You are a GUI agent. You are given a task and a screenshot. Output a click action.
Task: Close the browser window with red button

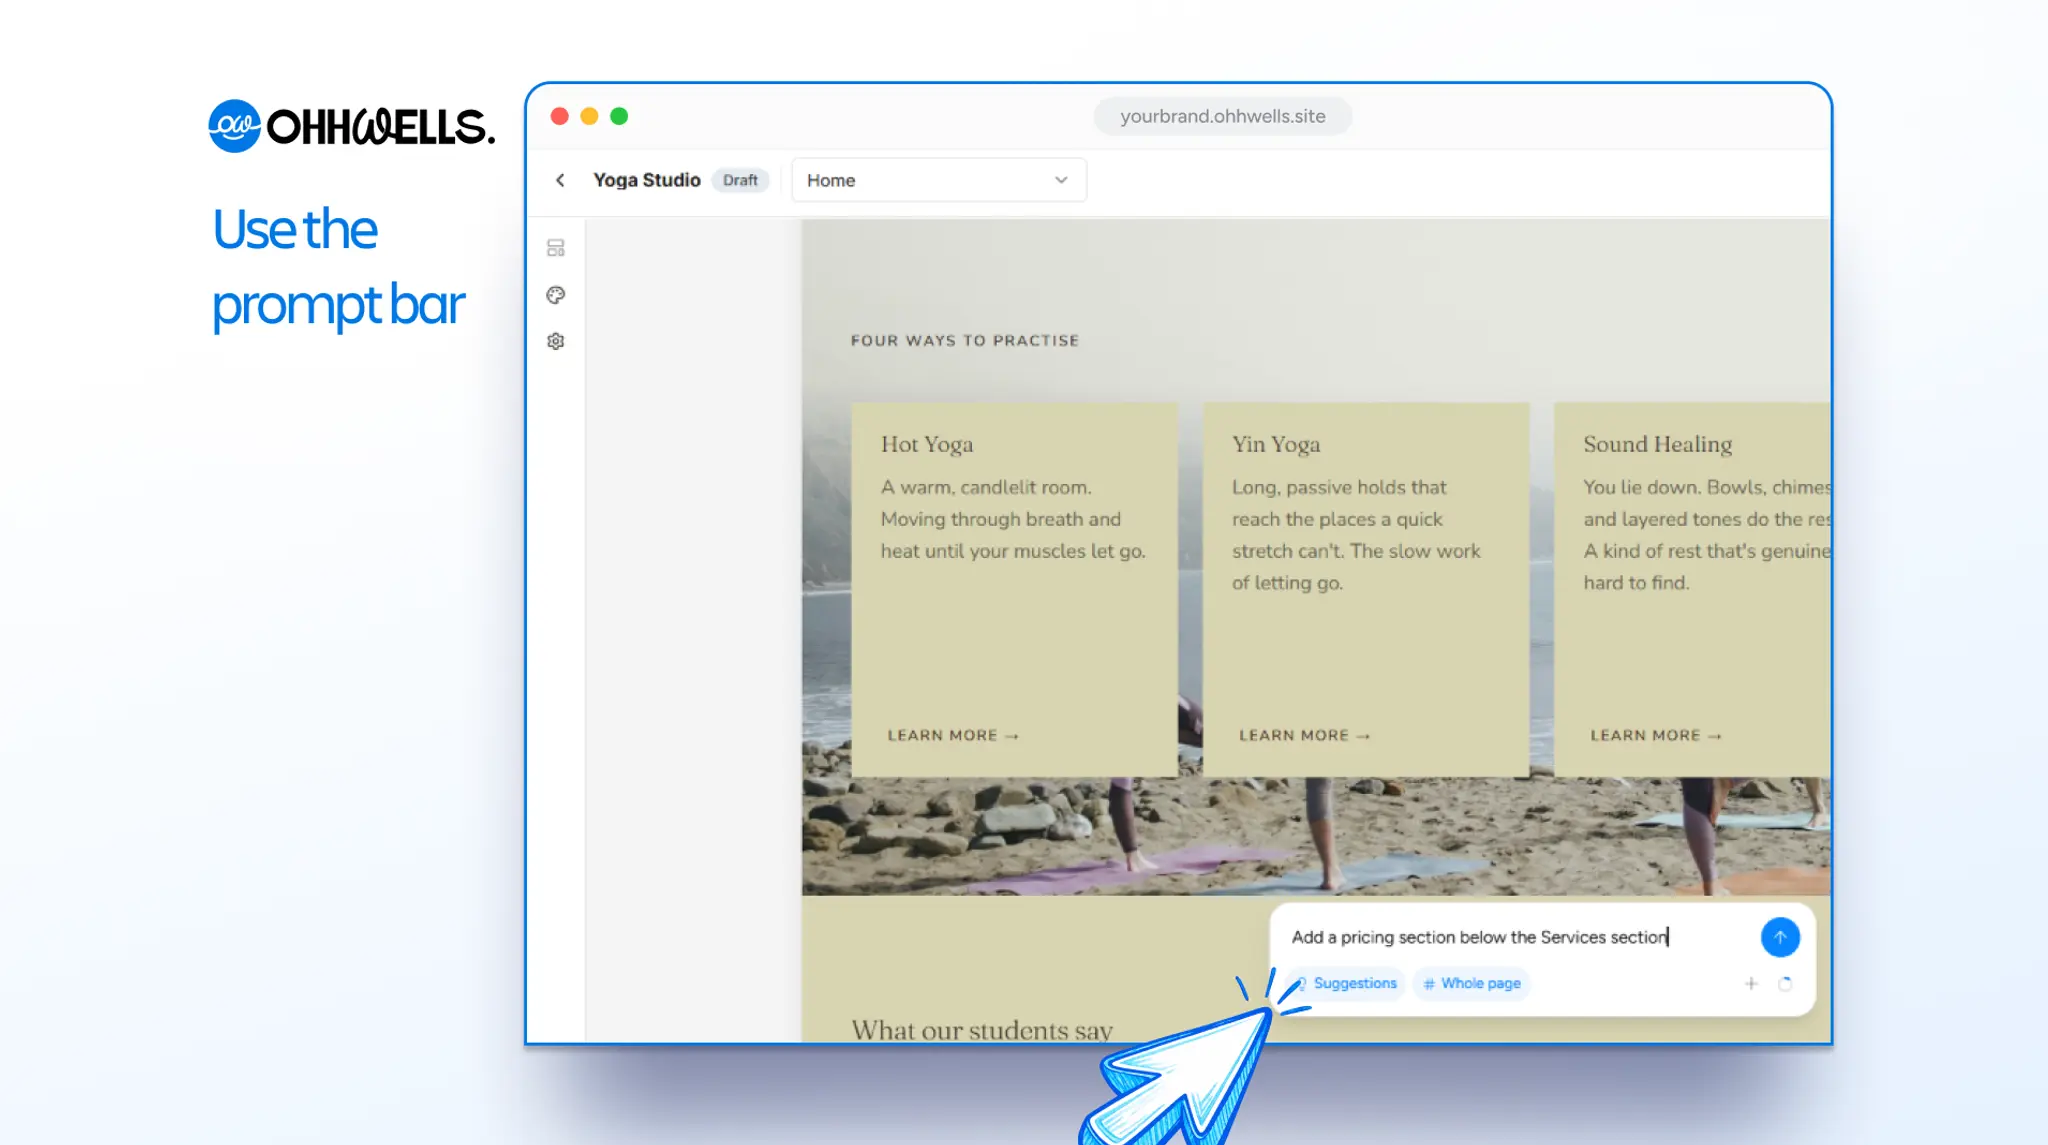click(560, 116)
